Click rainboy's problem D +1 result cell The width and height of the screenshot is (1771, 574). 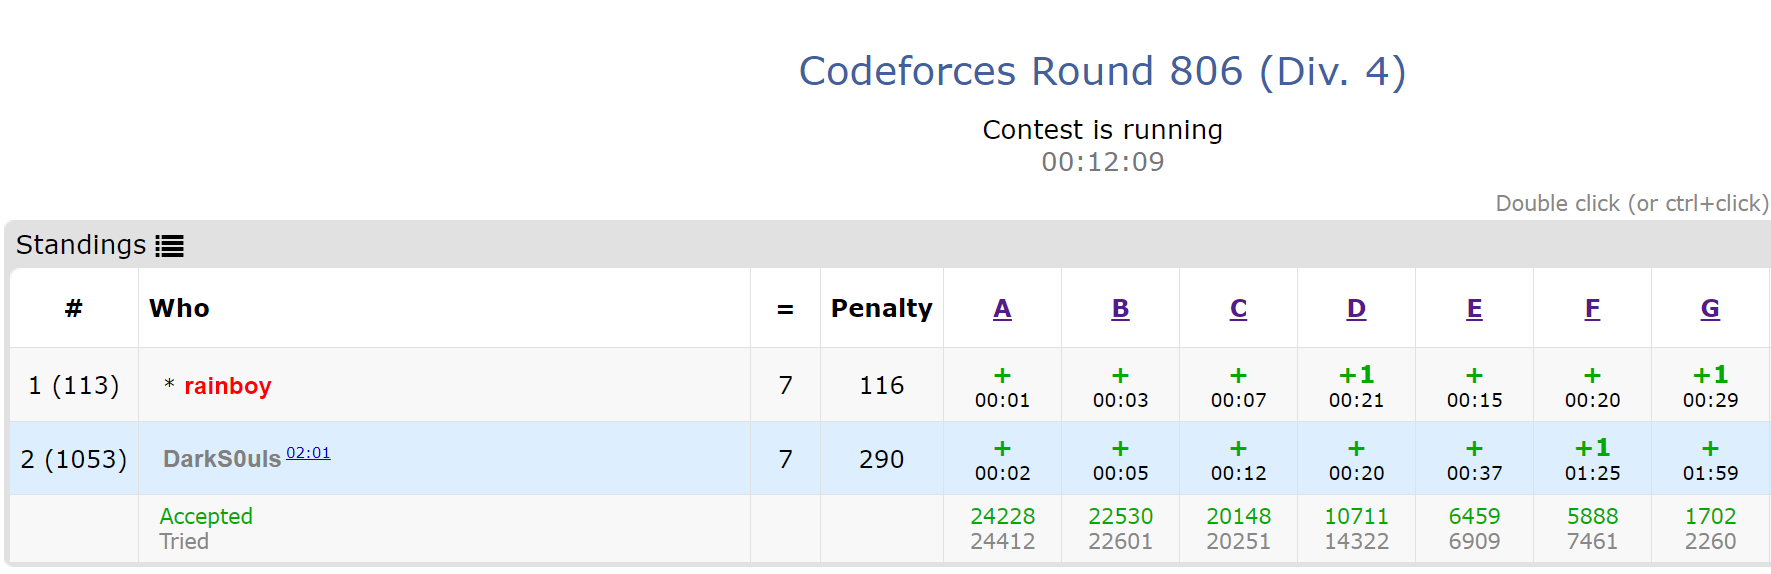coord(1356,387)
